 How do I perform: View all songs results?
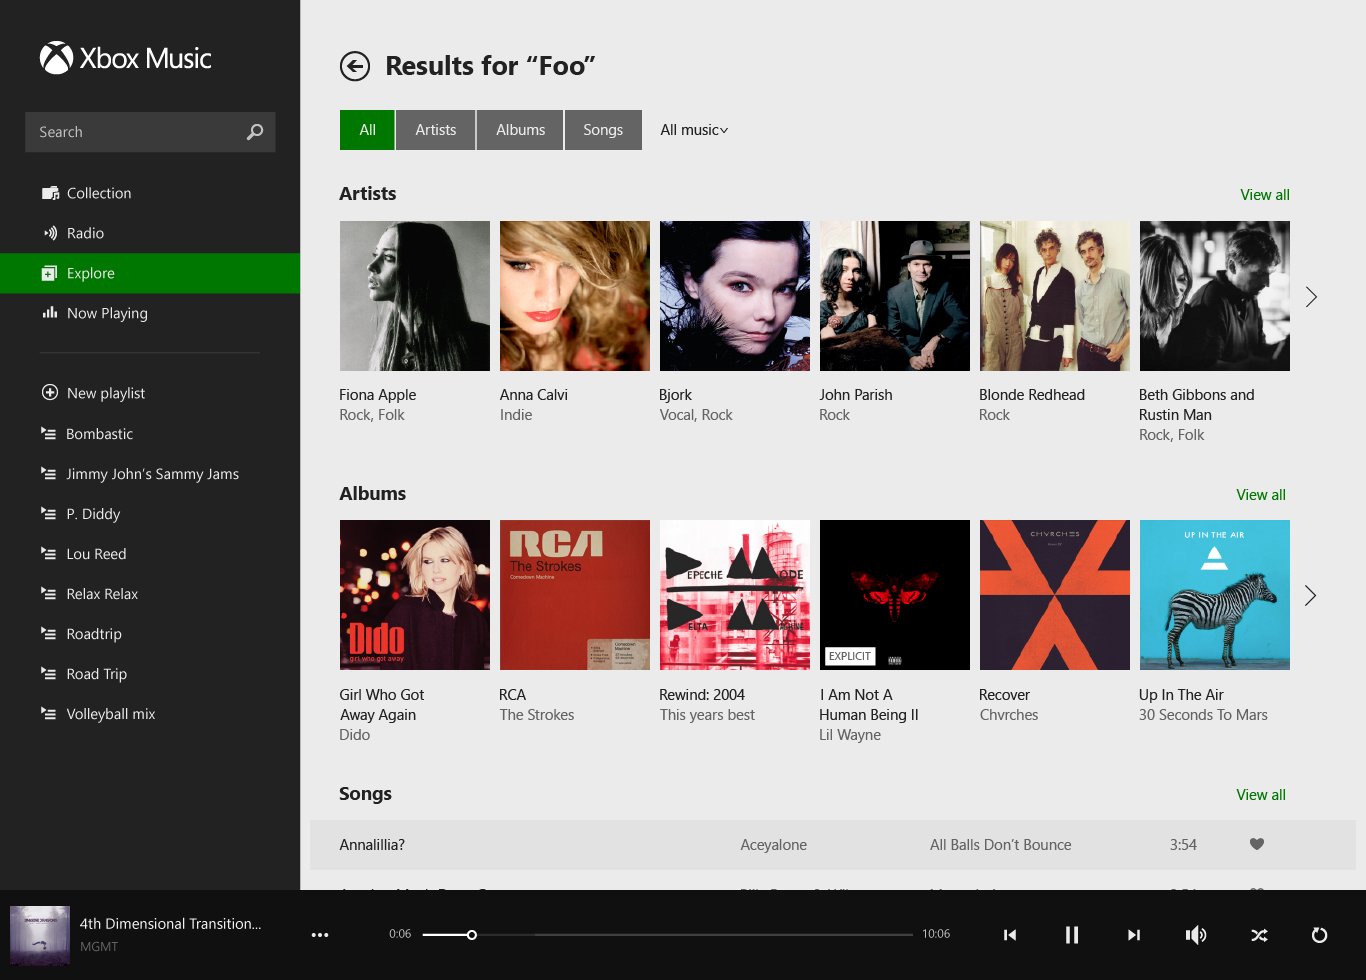pyautogui.click(x=1261, y=795)
